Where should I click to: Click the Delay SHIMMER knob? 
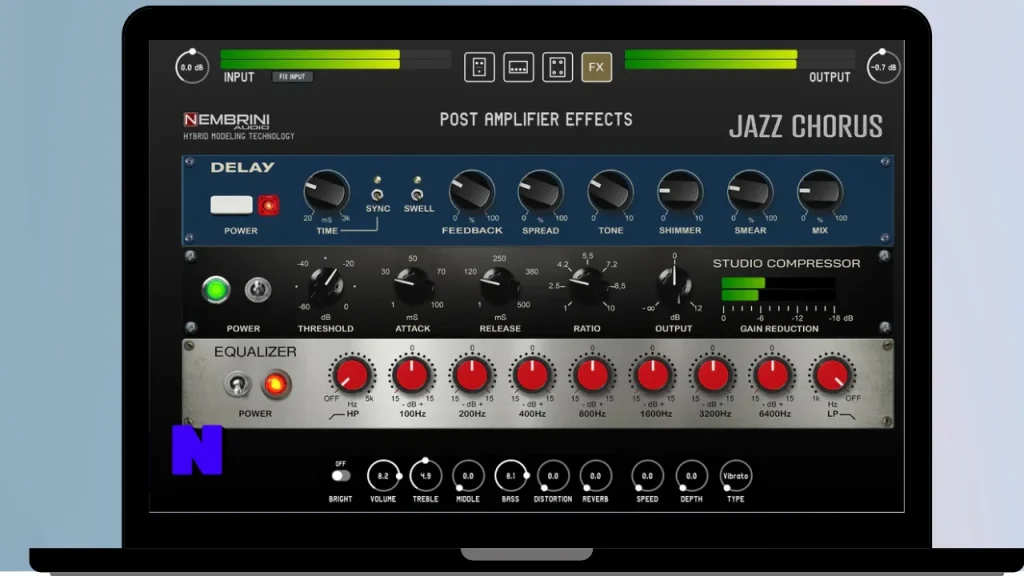coord(680,192)
